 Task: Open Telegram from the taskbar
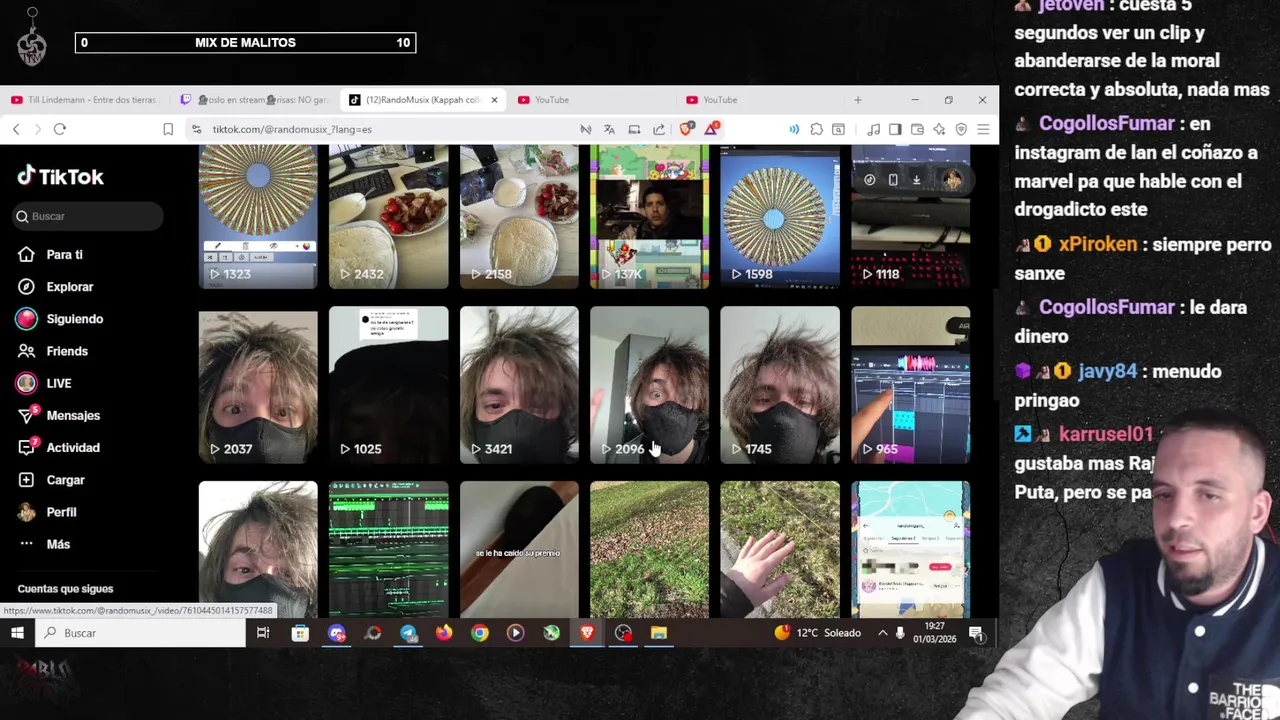coord(408,633)
